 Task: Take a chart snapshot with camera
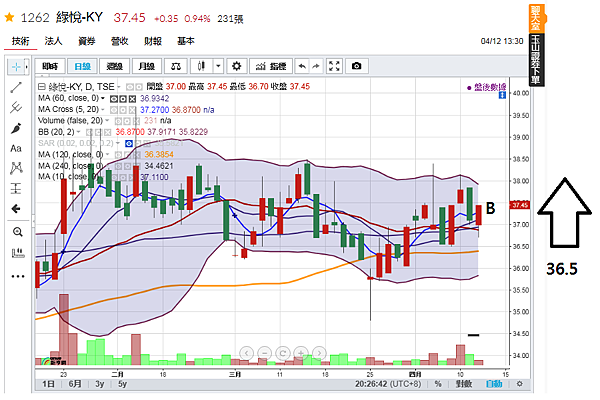[357, 66]
